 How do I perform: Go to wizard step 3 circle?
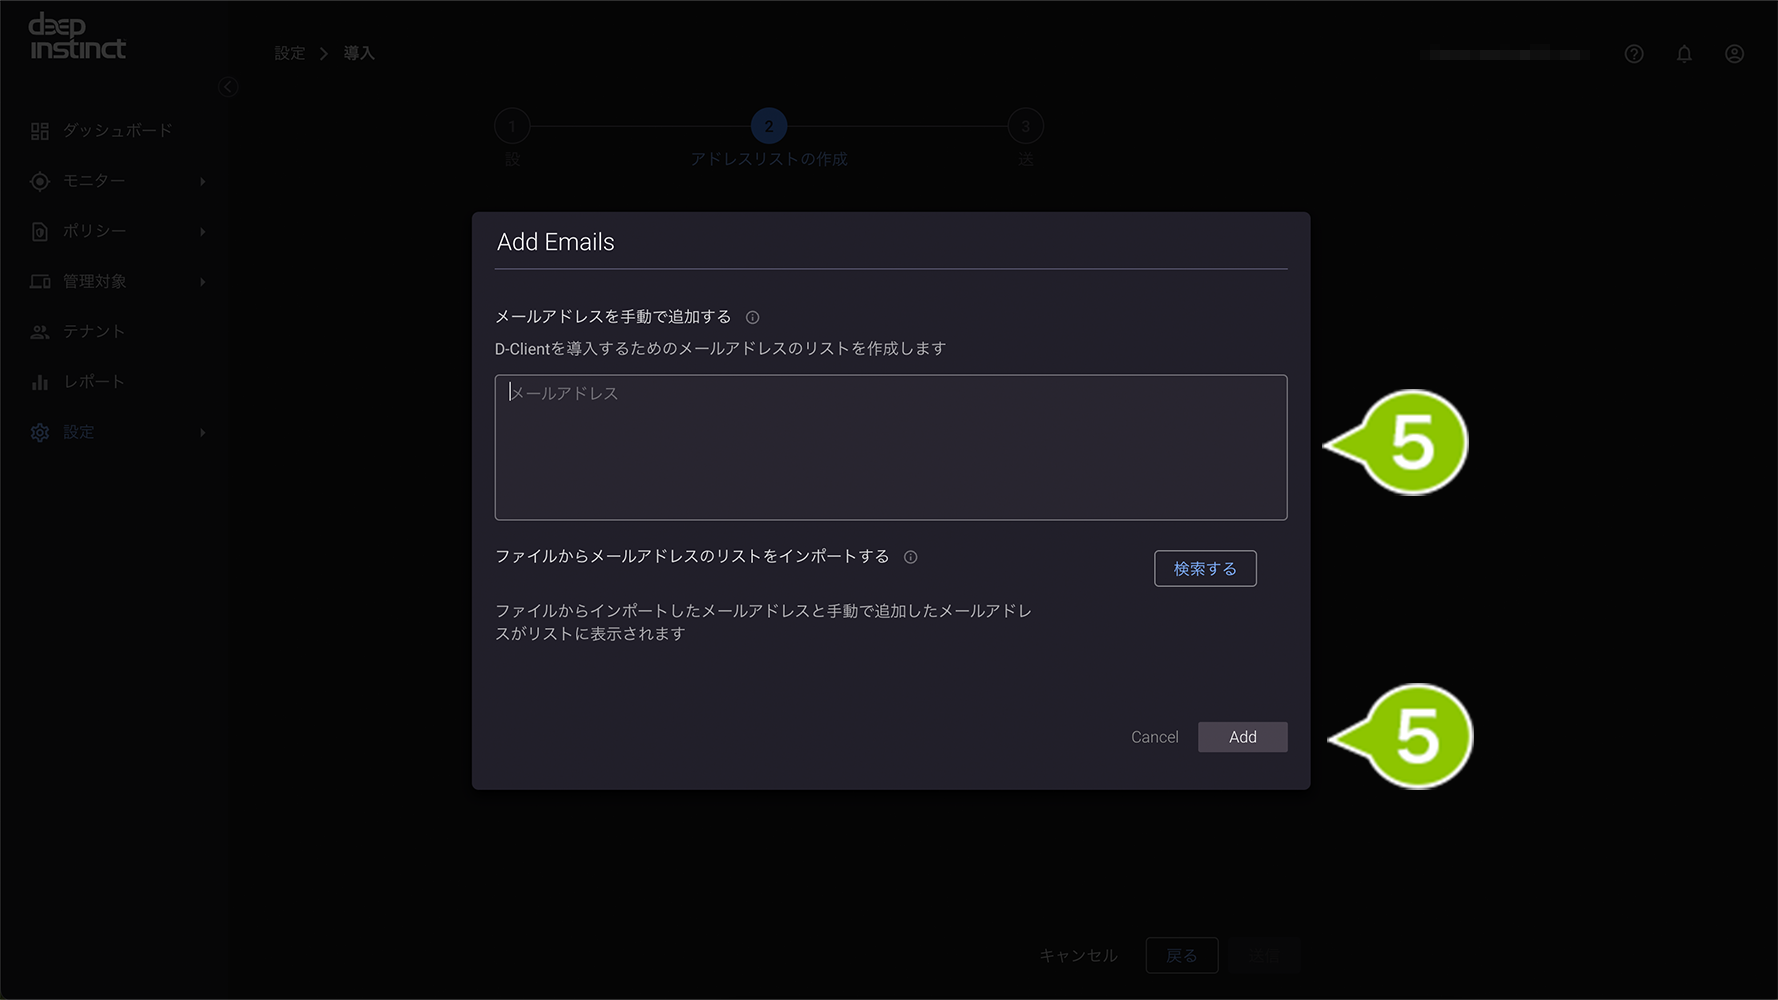coord(1026,127)
